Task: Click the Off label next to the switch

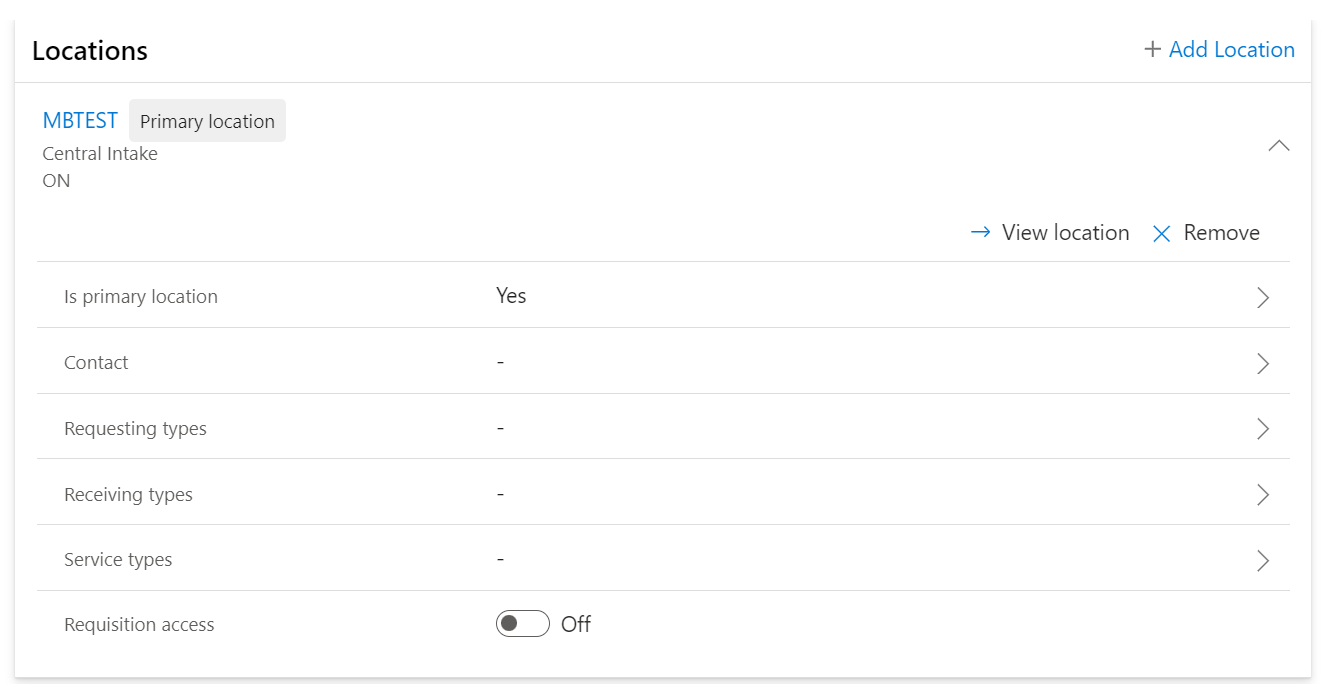Action: click(x=576, y=624)
